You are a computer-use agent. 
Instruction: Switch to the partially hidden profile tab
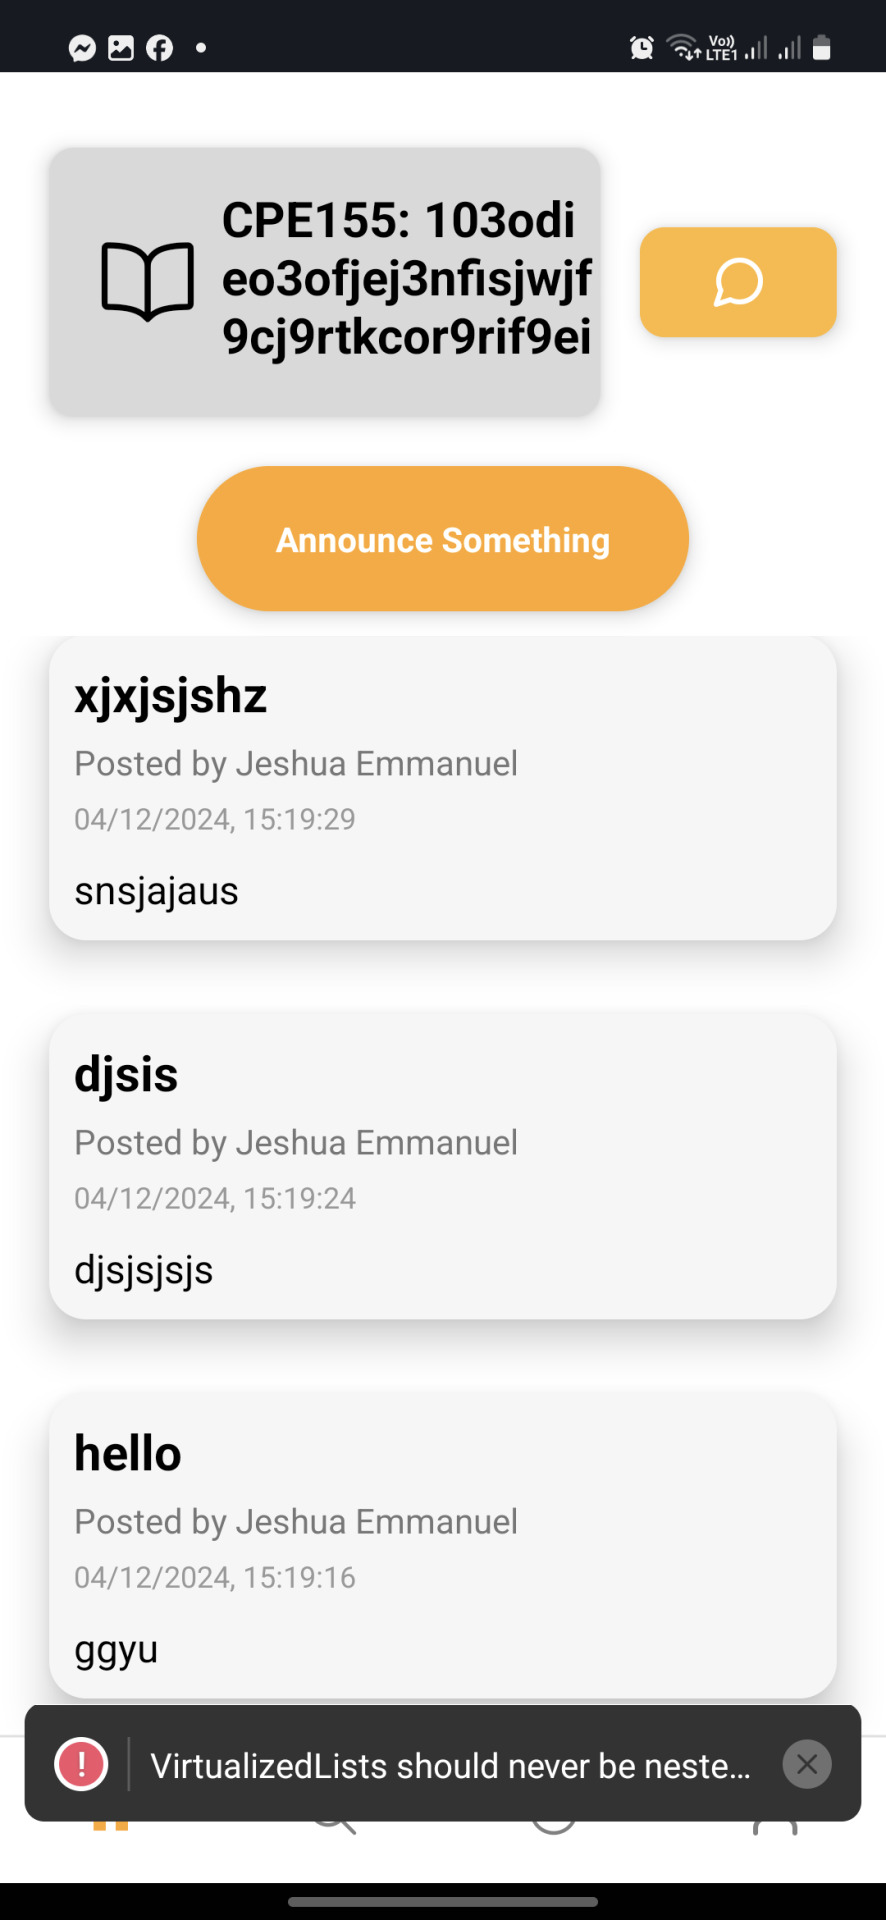[775, 1829]
